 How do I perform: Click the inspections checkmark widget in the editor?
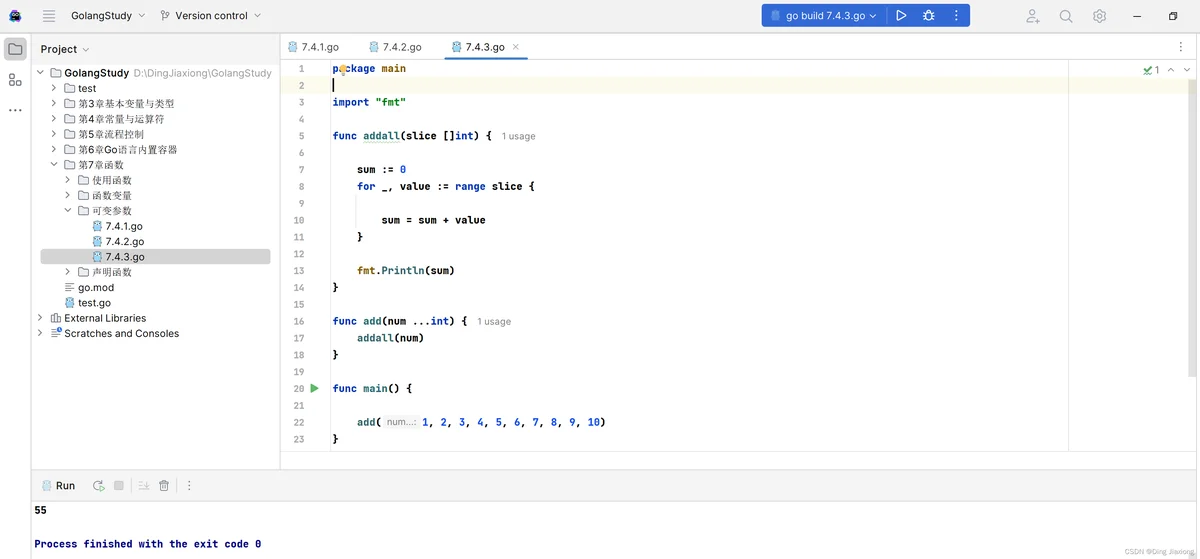[x=1151, y=70]
